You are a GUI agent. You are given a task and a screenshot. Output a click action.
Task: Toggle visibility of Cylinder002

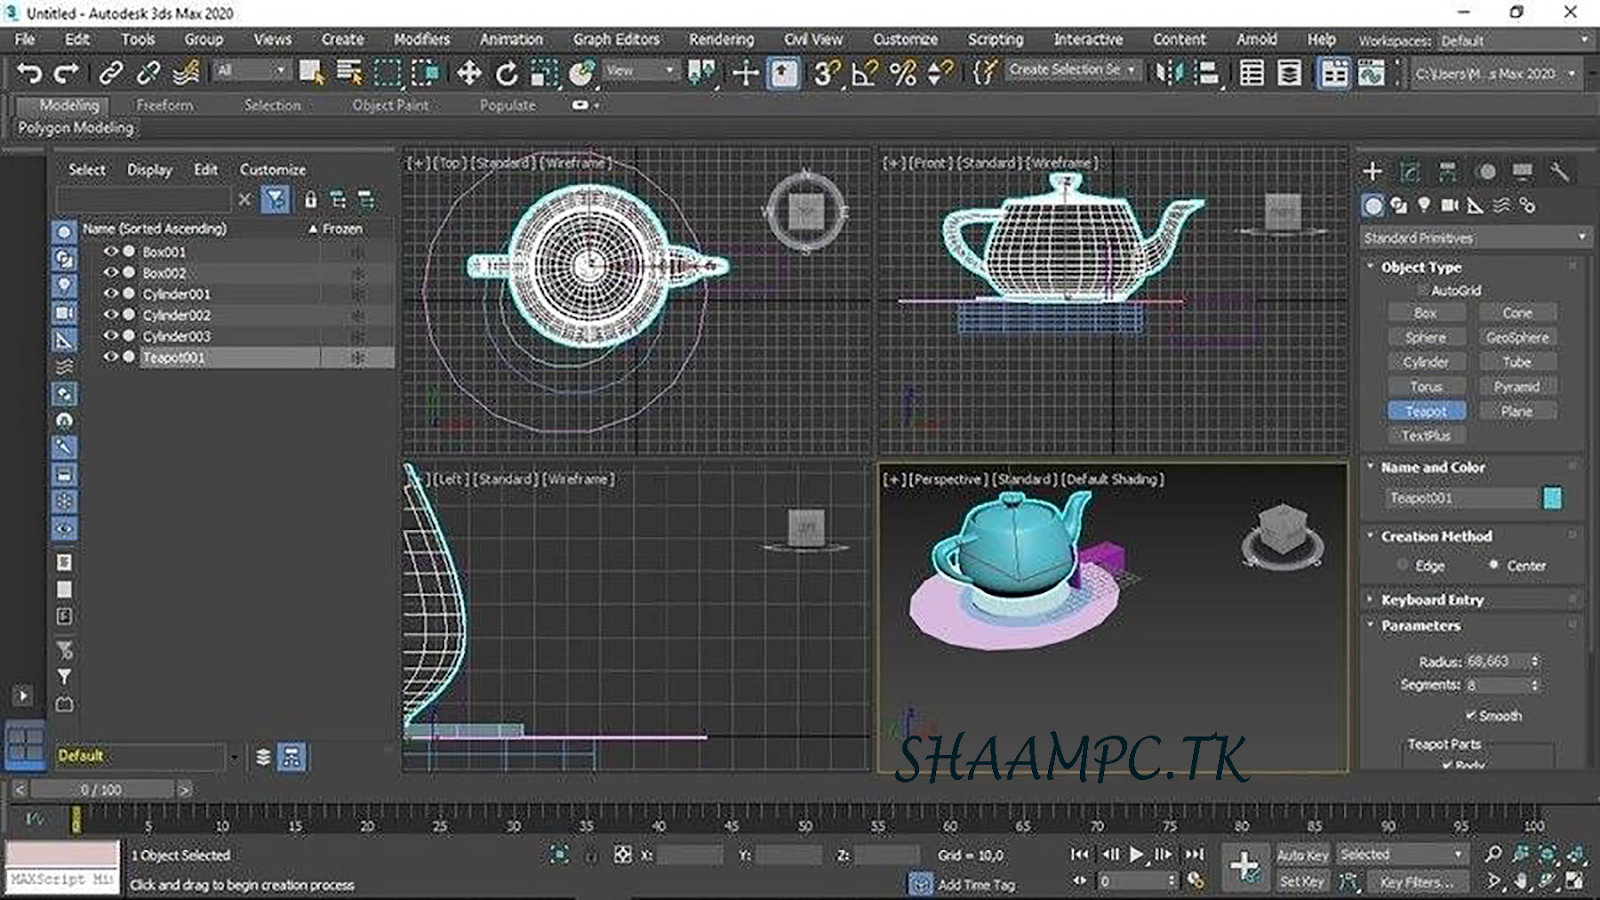pyautogui.click(x=110, y=315)
